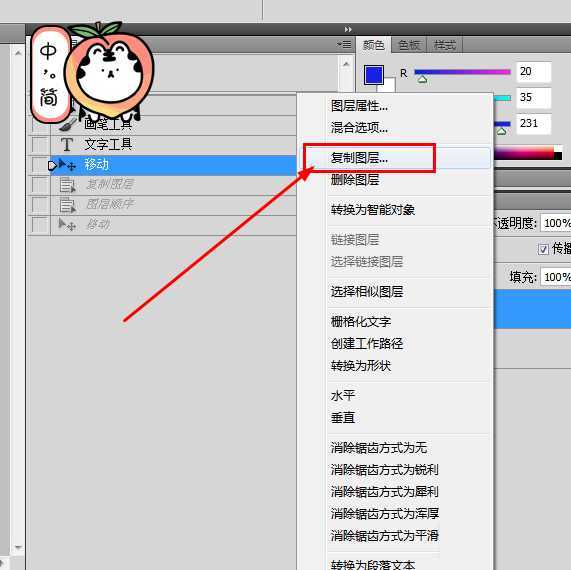Image resolution: width=571 pixels, height=570 pixels.
Task: Click the up arrow of the far-left scrollbar
Action: pyautogui.click(x=18, y=53)
